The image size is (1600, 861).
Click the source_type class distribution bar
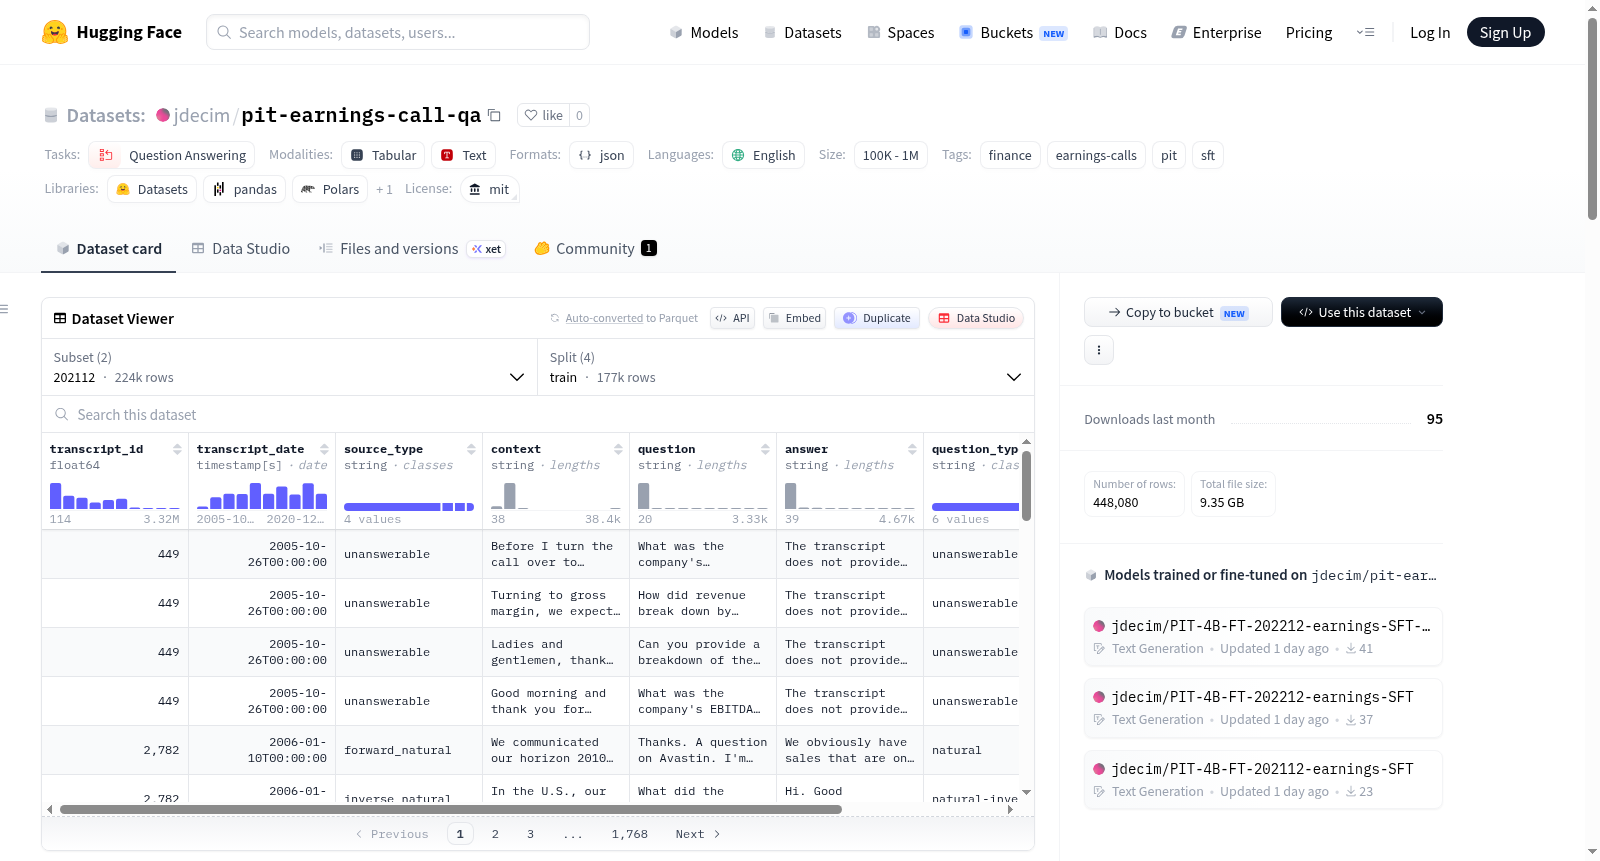pos(409,507)
